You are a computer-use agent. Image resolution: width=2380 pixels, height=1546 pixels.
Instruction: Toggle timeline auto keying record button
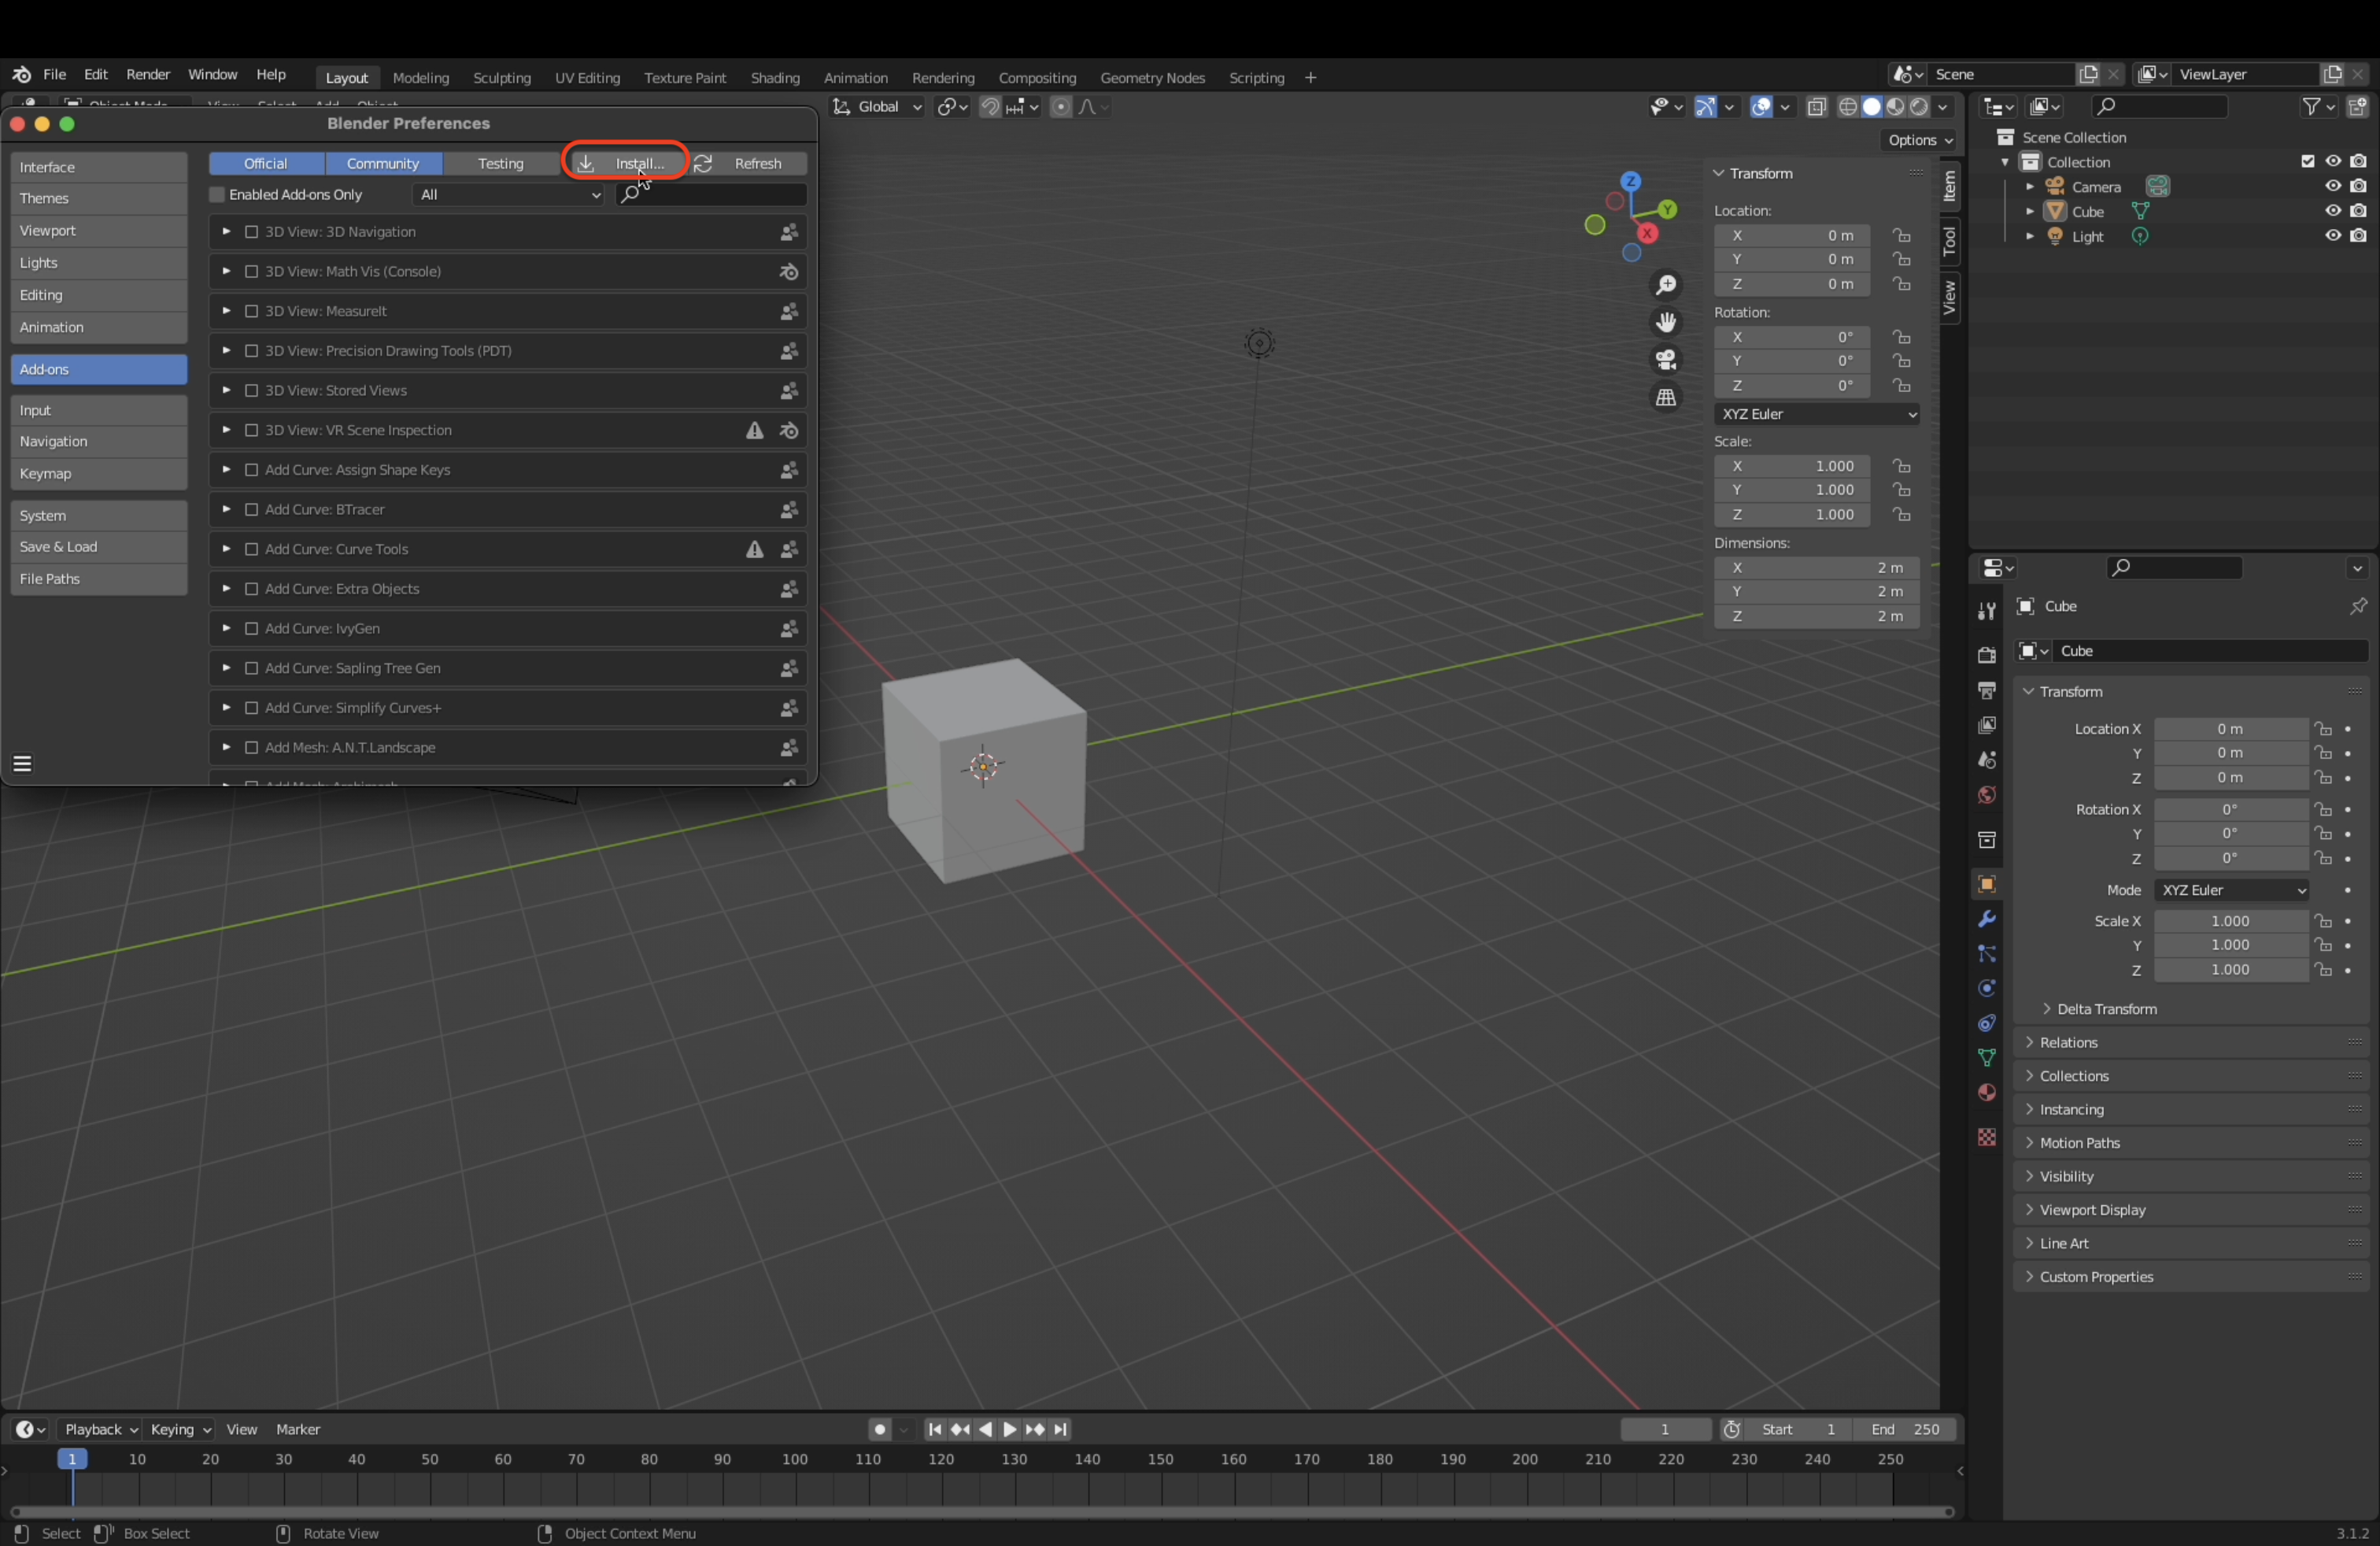click(880, 1430)
